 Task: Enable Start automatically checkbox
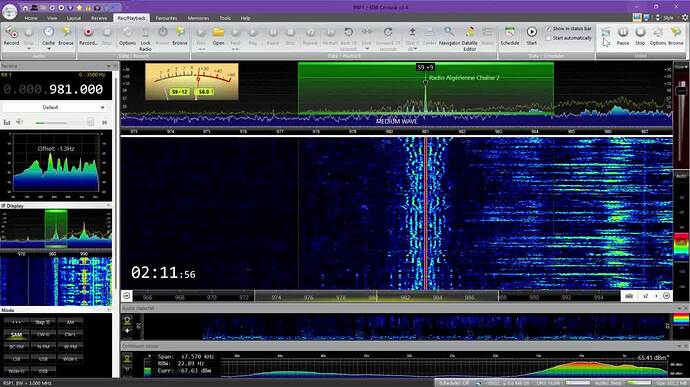pyautogui.click(x=548, y=38)
